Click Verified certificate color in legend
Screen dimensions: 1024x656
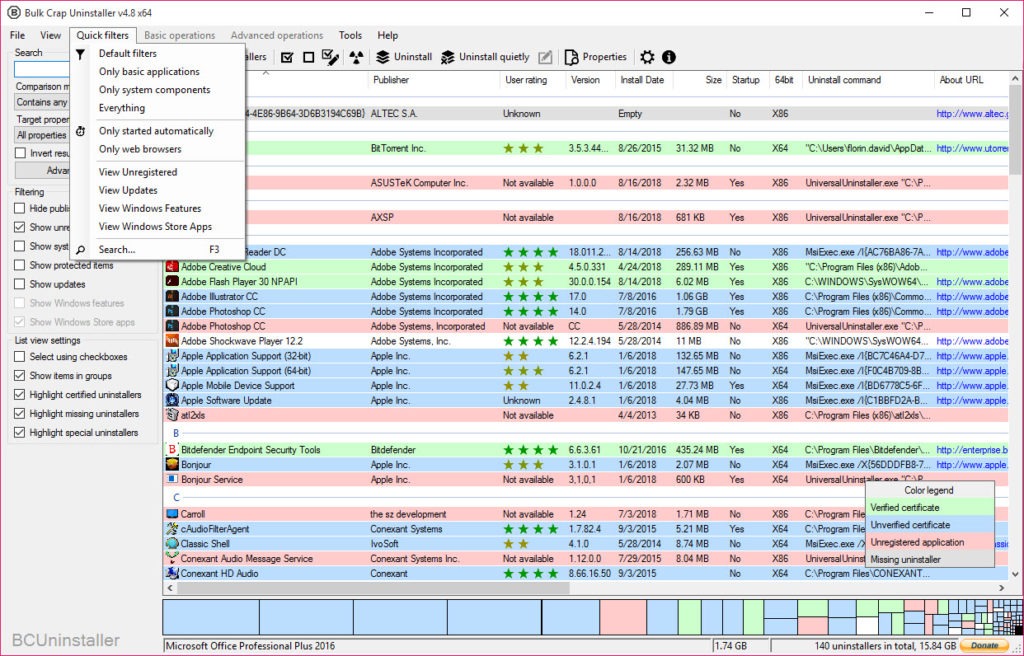pos(929,508)
